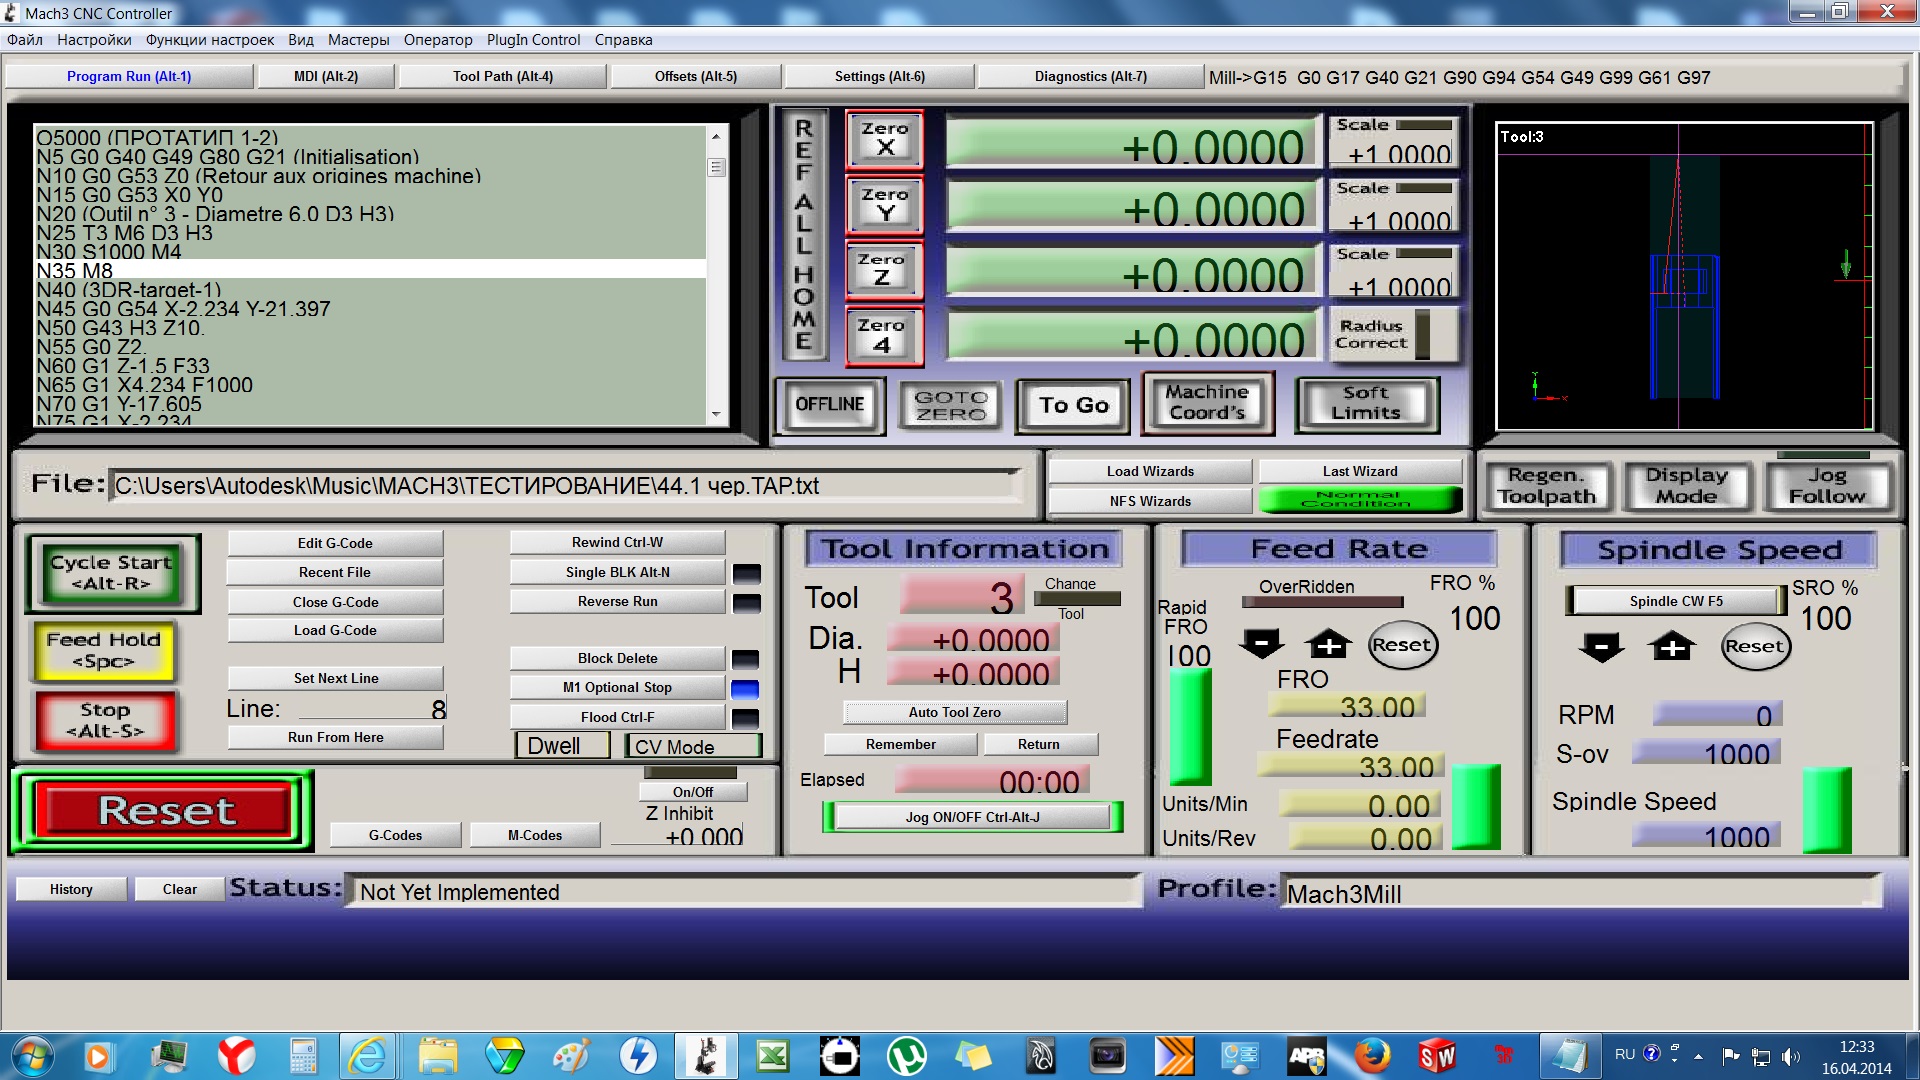Image resolution: width=1920 pixels, height=1080 pixels.
Task: Toggle Flood Ctrl-F coolant
Action: tap(617, 717)
